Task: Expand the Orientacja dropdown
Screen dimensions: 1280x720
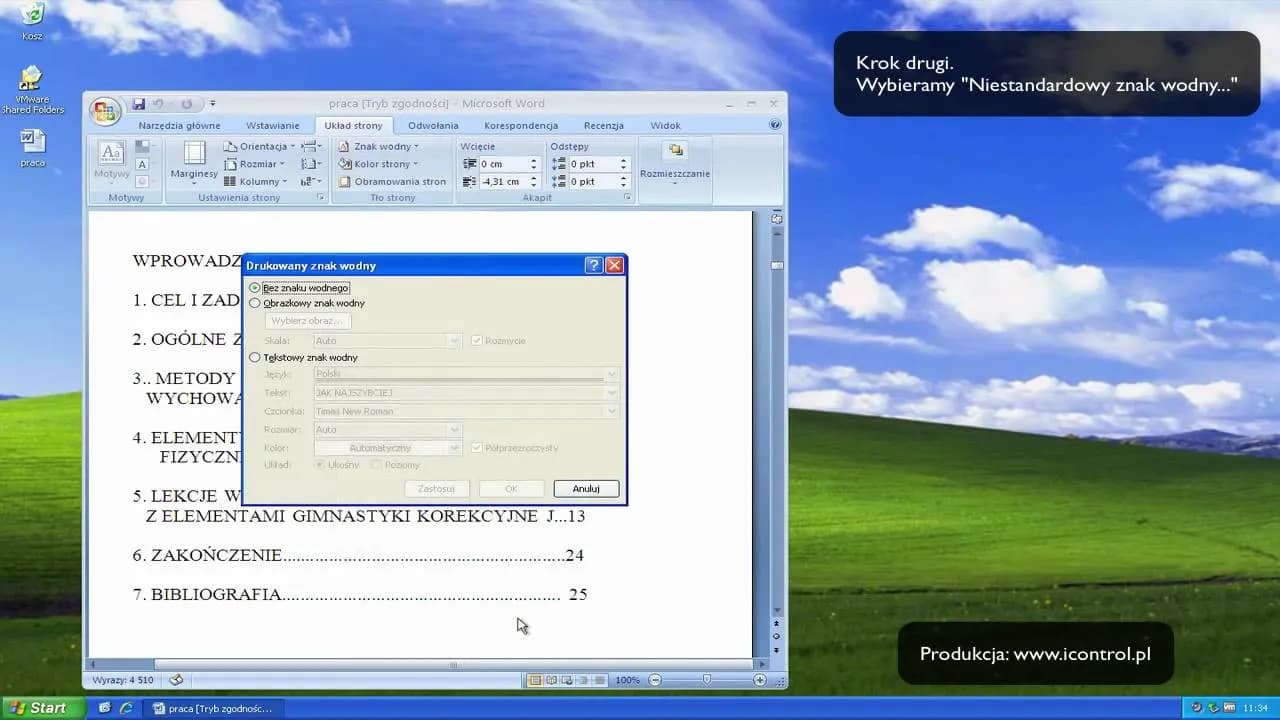Action: pos(261,146)
